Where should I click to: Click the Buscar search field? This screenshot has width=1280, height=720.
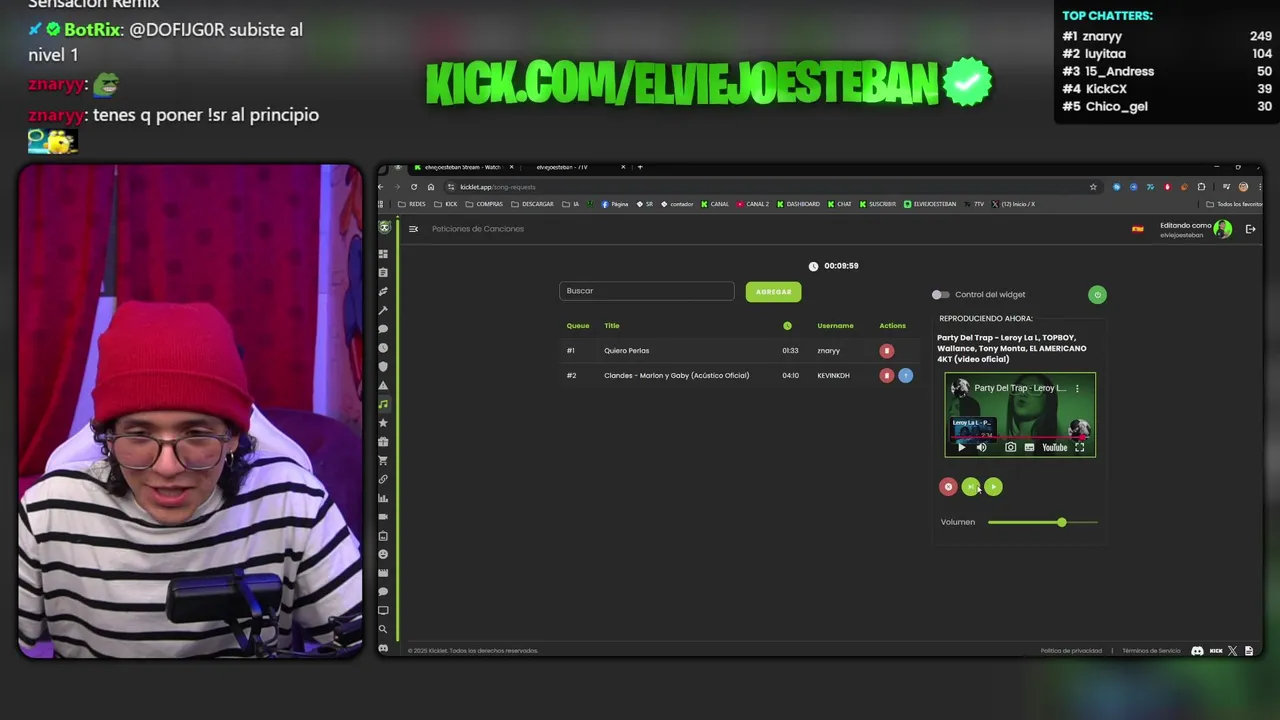click(646, 291)
